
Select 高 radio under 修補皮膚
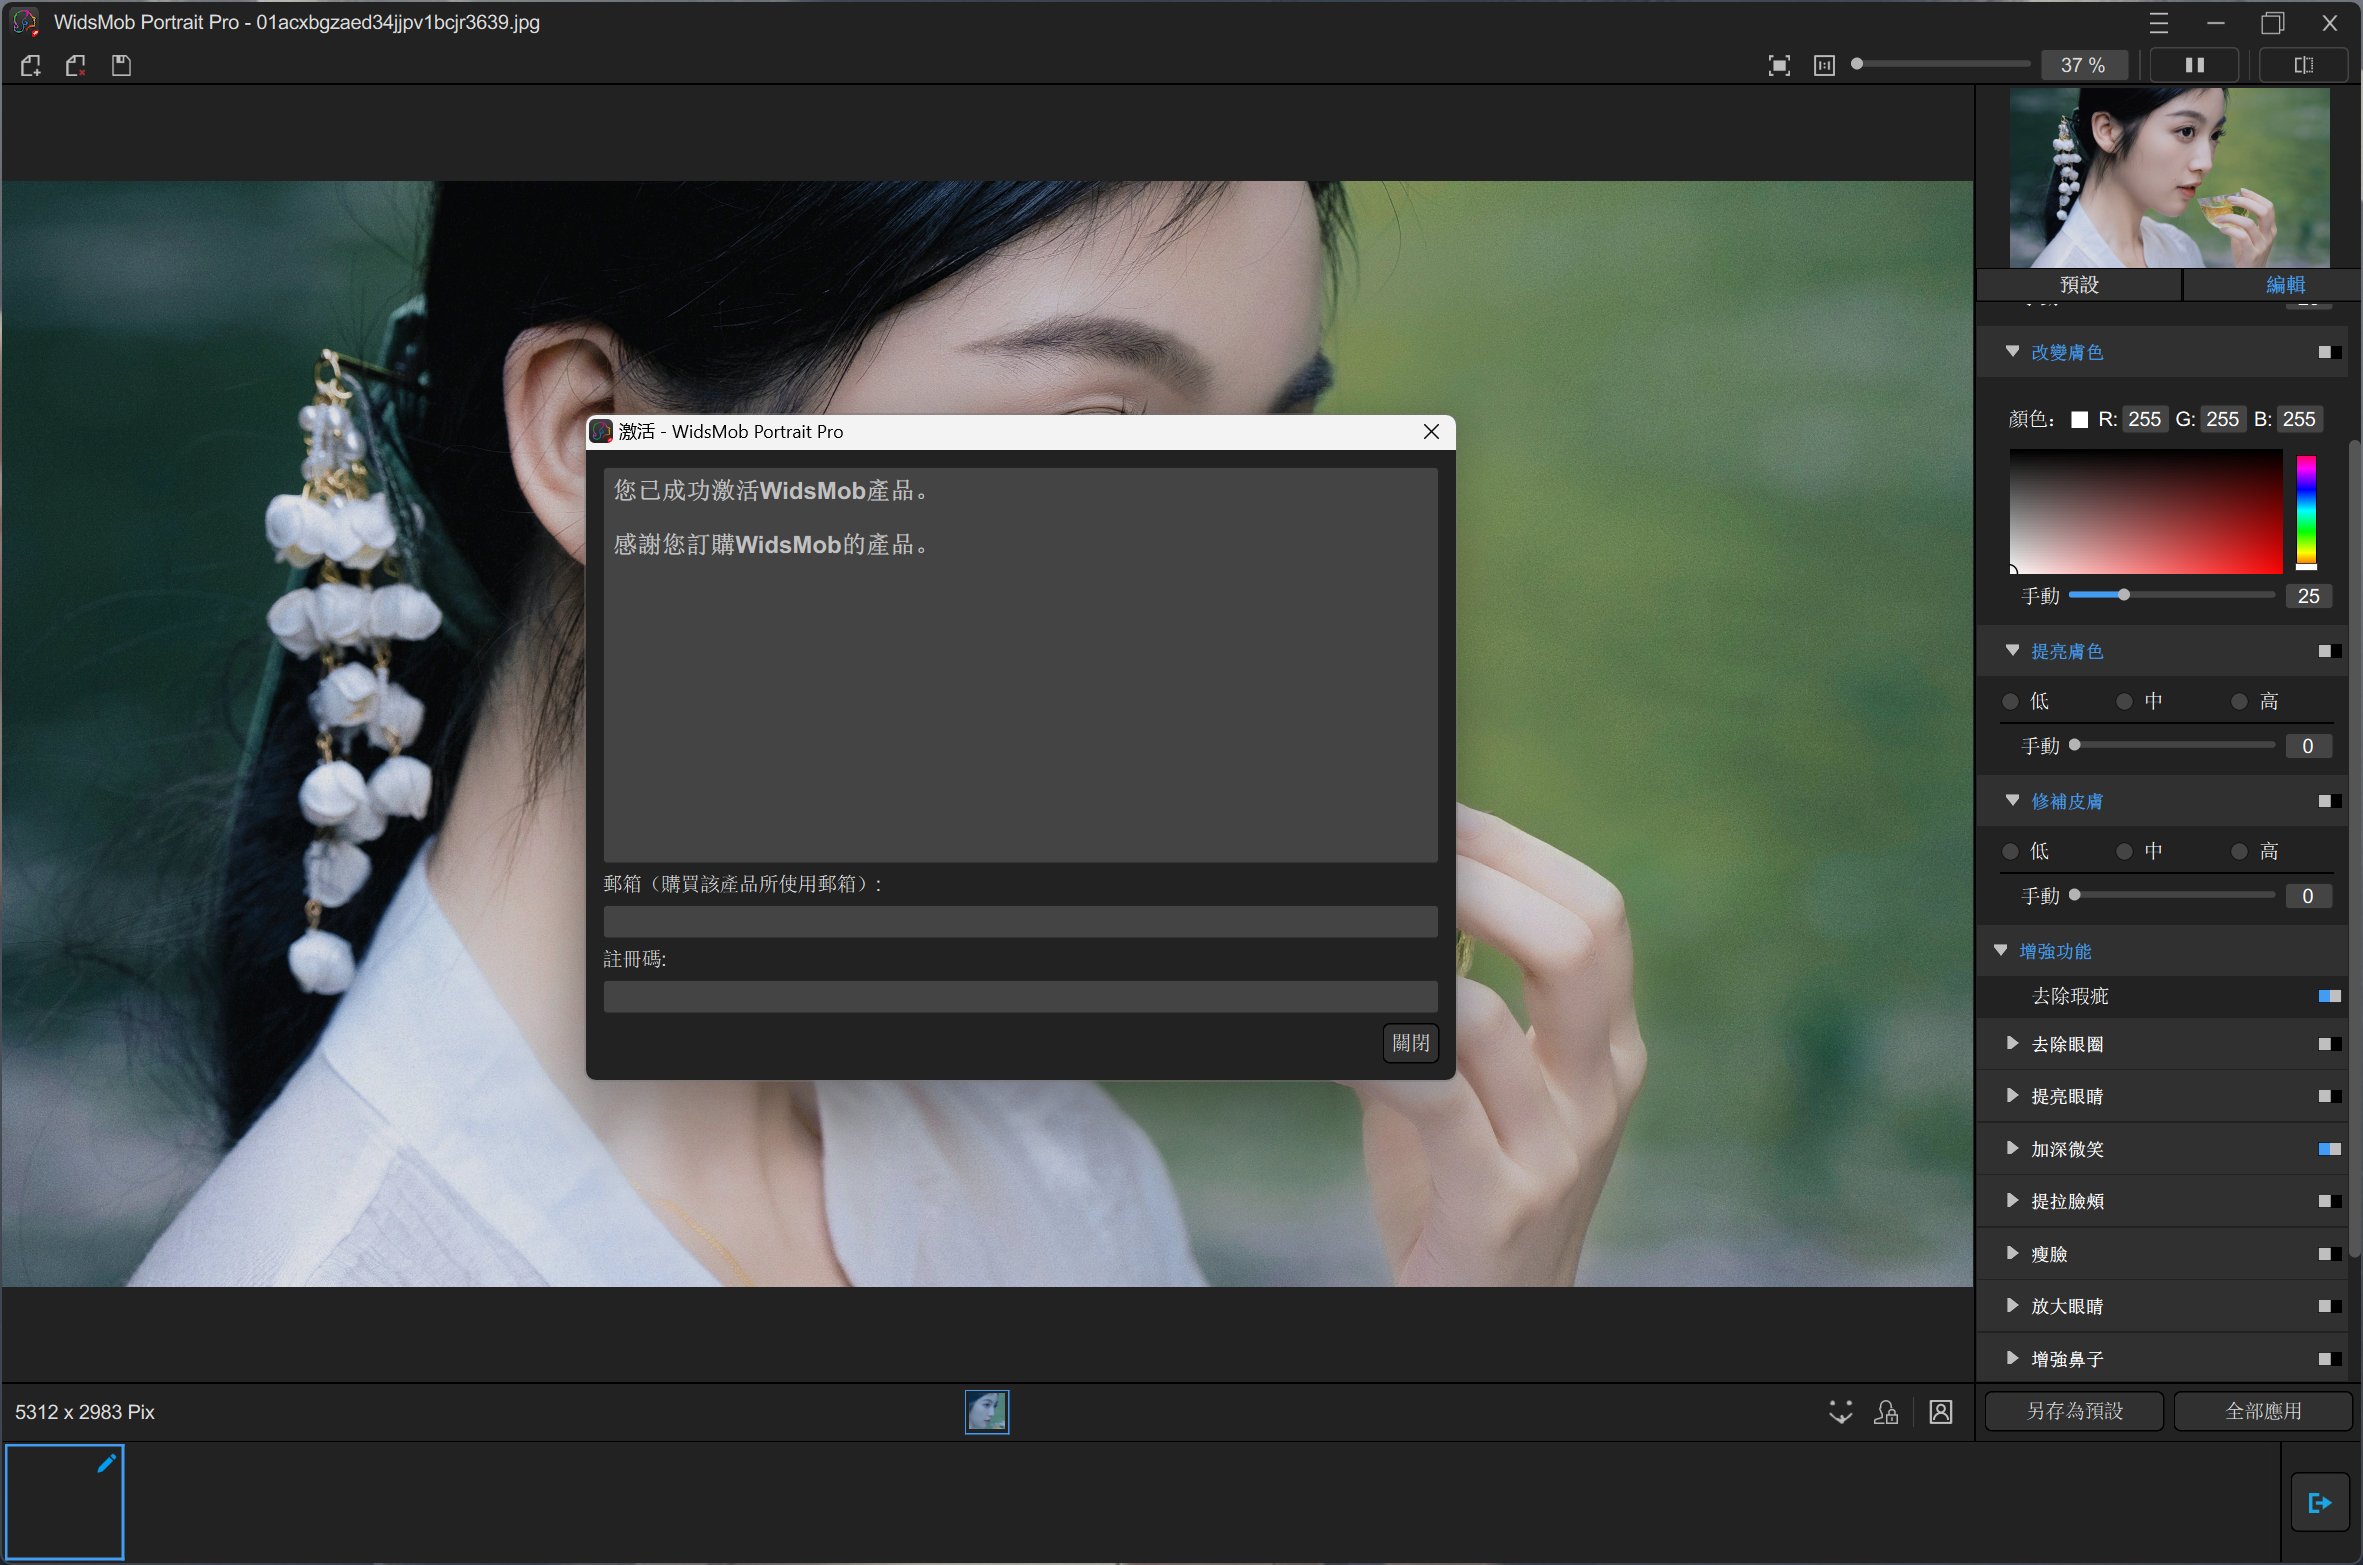pyautogui.click(x=2240, y=852)
